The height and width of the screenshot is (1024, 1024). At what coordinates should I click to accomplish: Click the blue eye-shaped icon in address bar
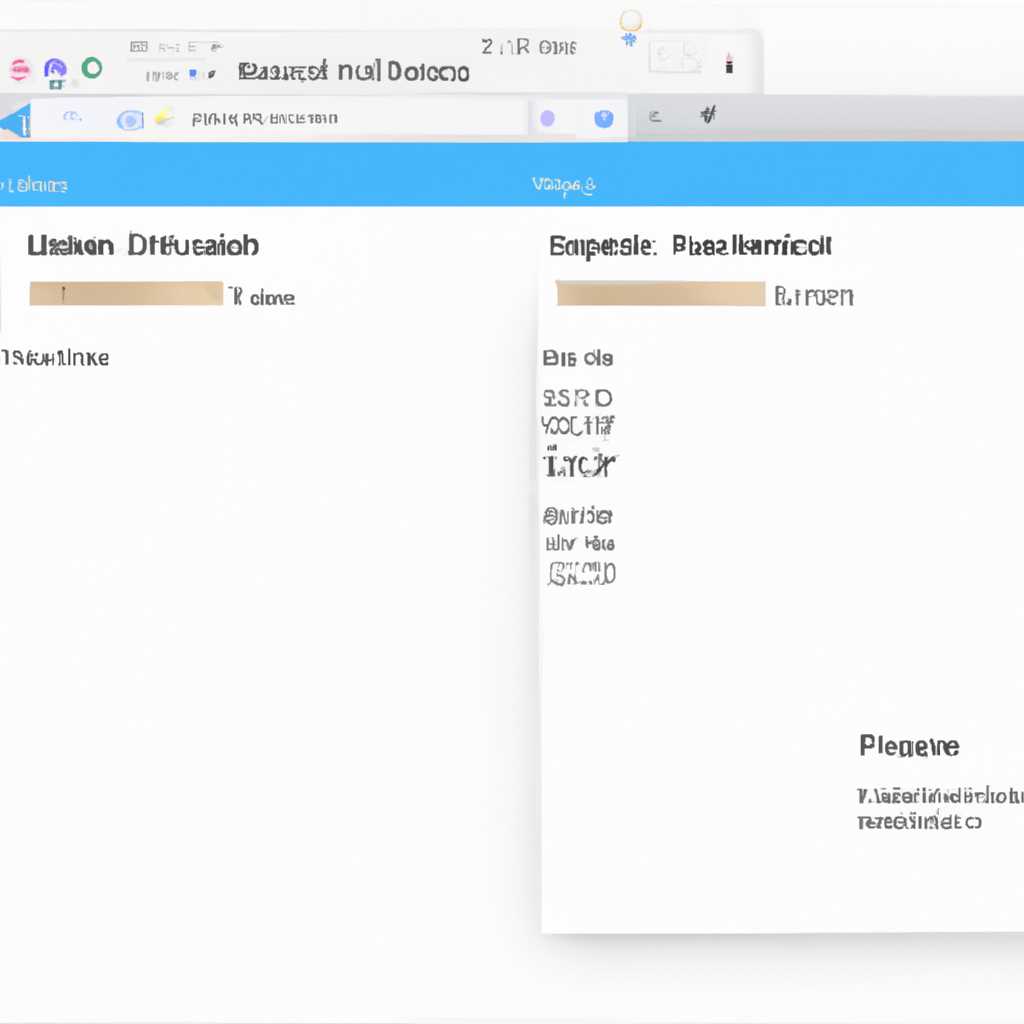click(x=130, y=120)
